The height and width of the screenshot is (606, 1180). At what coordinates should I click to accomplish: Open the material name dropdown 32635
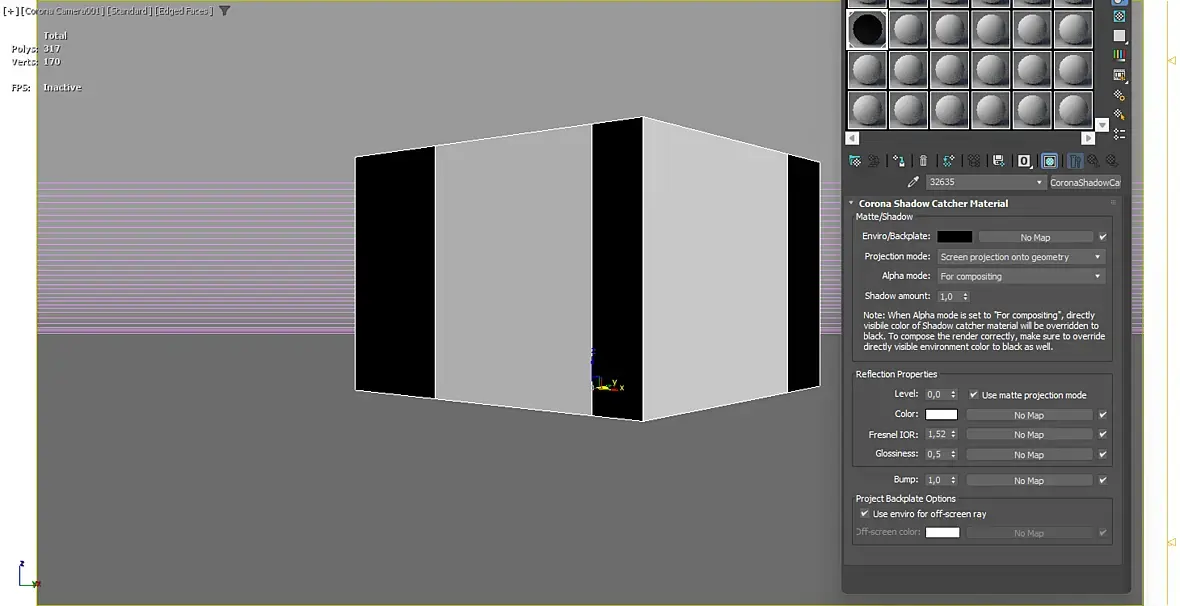(986, 182)
